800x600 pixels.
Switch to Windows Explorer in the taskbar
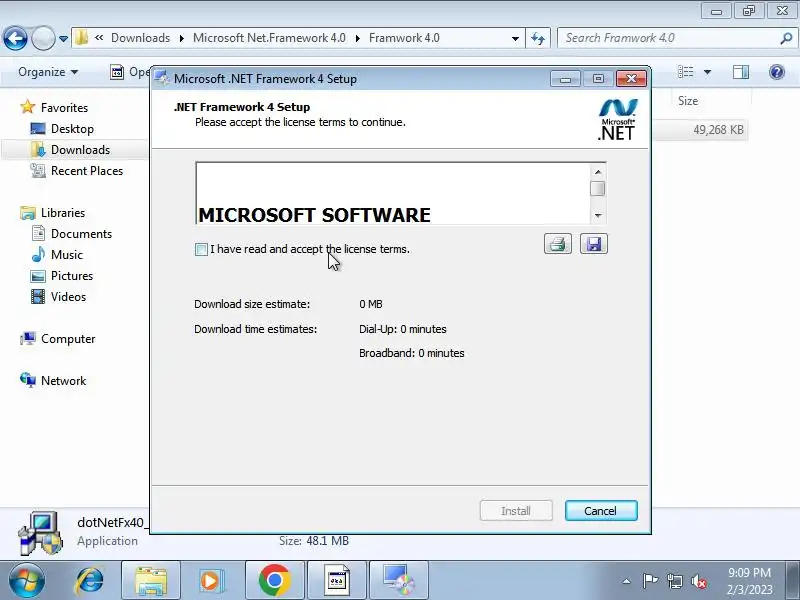click(x=151, y=580)
